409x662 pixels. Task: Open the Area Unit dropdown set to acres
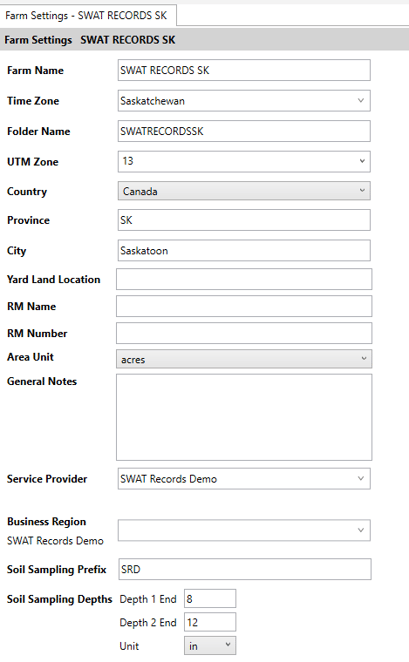(244, 359)
